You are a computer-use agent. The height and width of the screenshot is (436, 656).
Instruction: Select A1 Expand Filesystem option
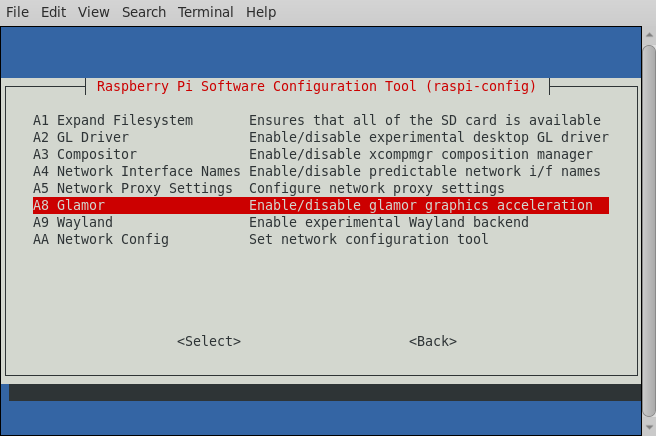click(x=321, y=120)
